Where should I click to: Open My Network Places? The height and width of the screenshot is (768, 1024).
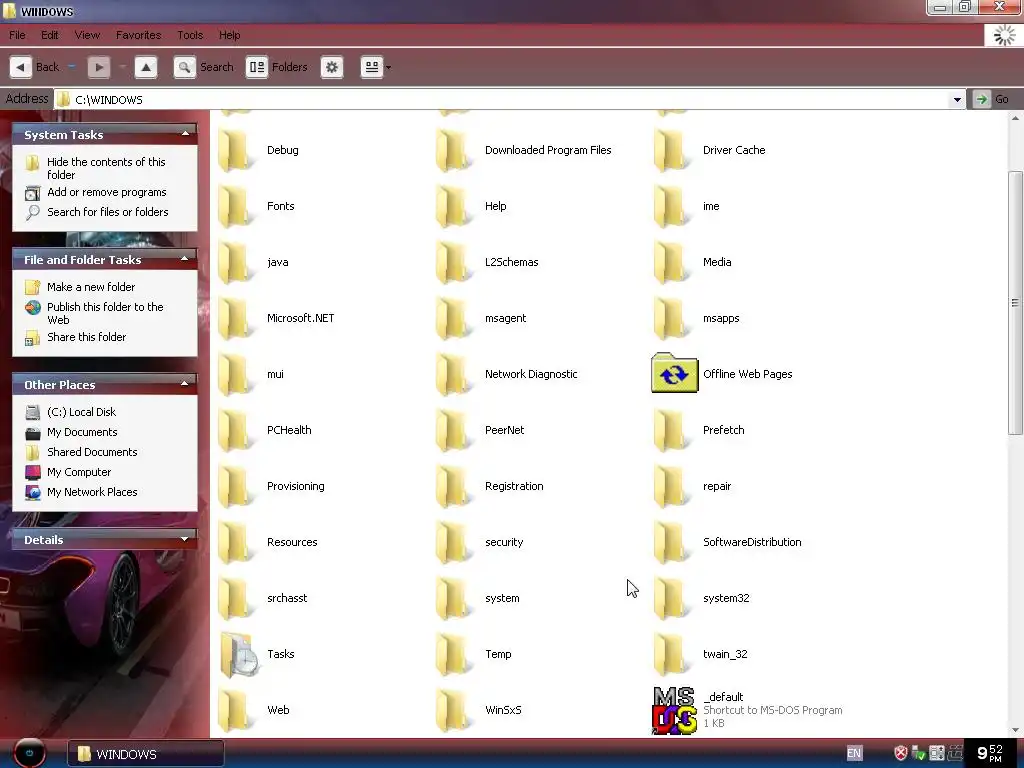click(92, 492)
